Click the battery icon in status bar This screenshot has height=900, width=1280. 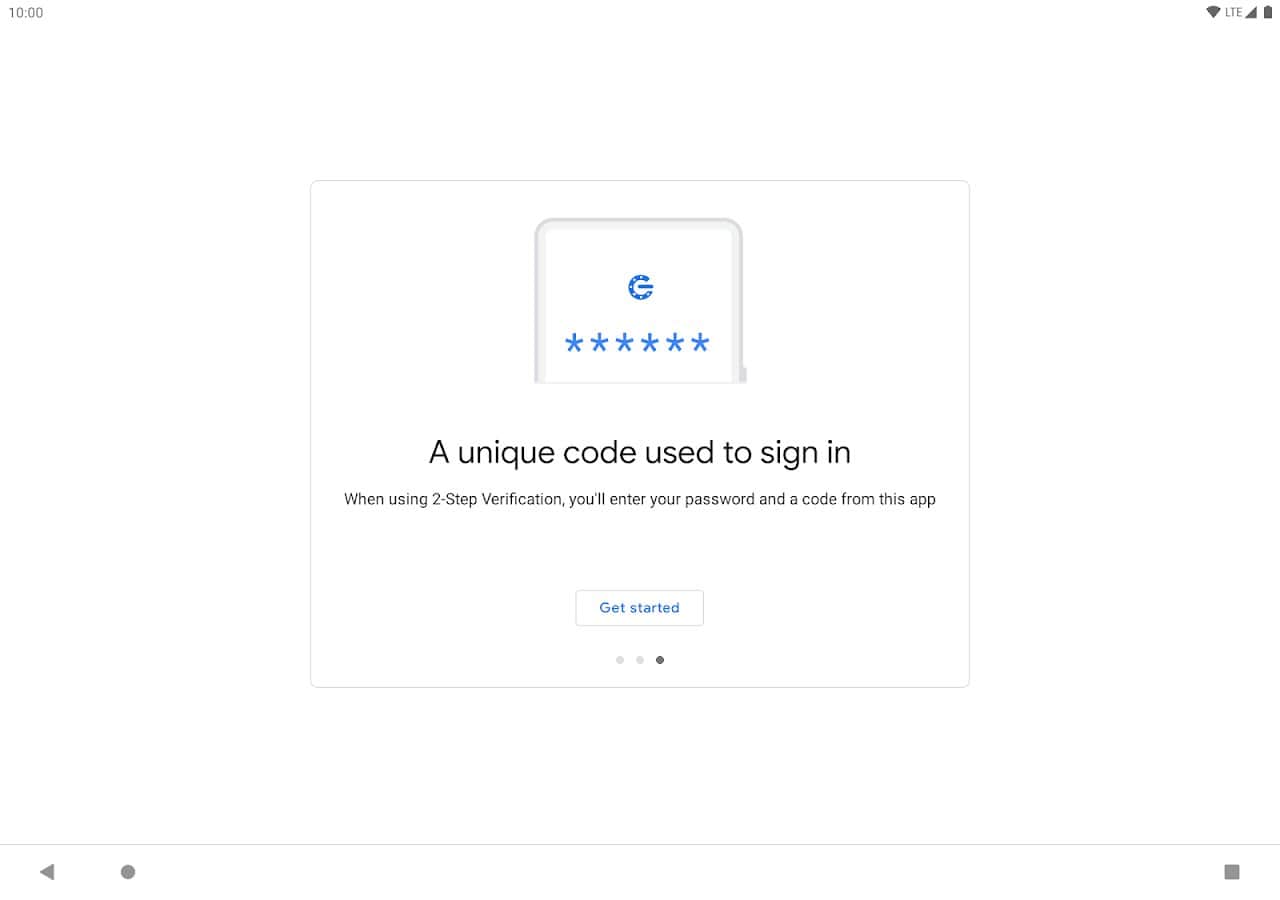pos(1267,12)
